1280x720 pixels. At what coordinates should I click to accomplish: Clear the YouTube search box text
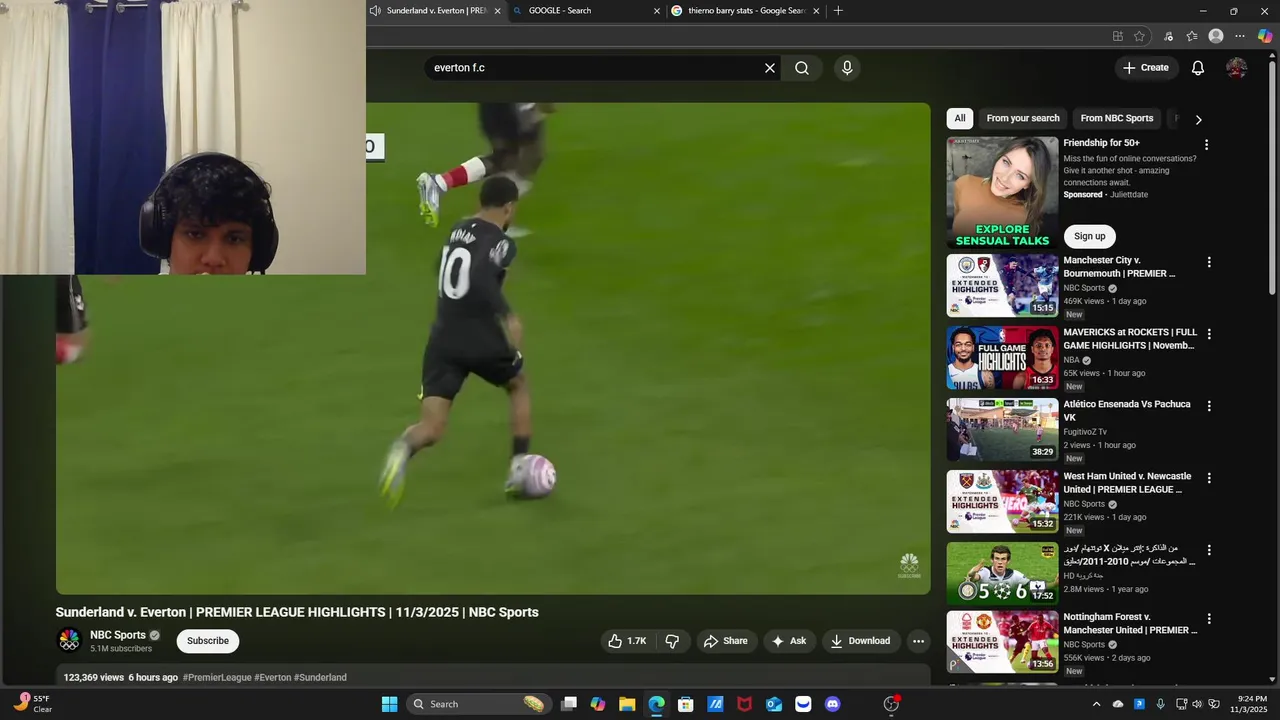coord(770,68)
